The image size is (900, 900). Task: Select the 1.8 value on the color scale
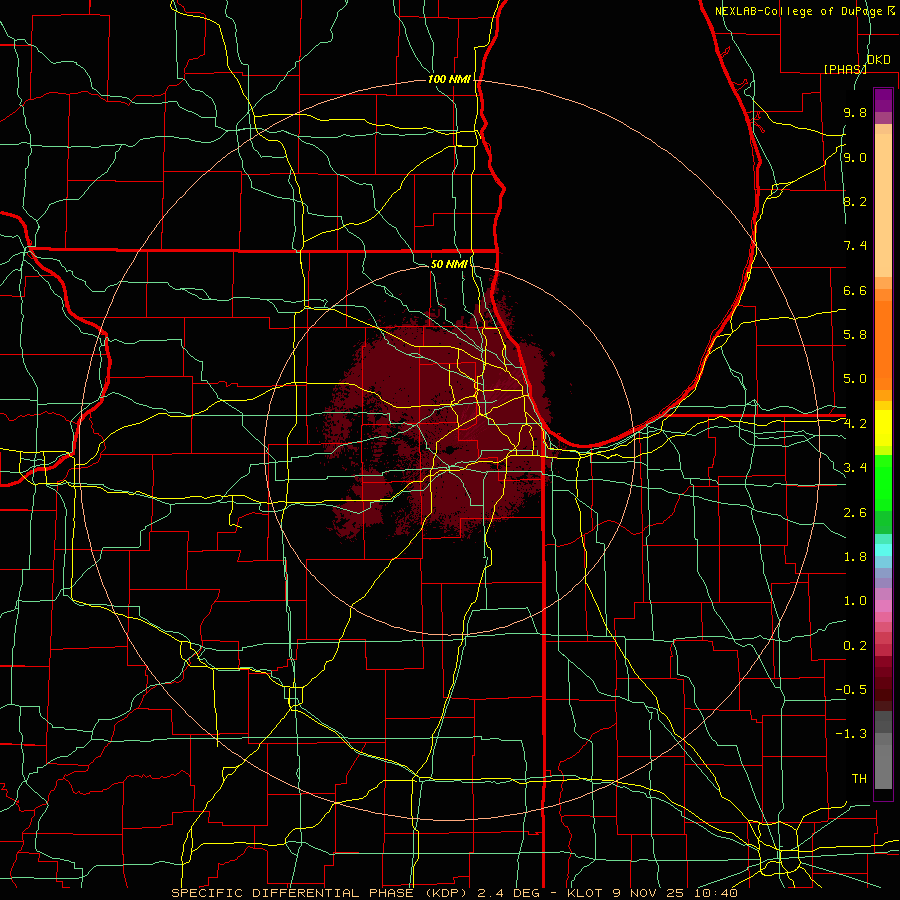tap(855, 557)
